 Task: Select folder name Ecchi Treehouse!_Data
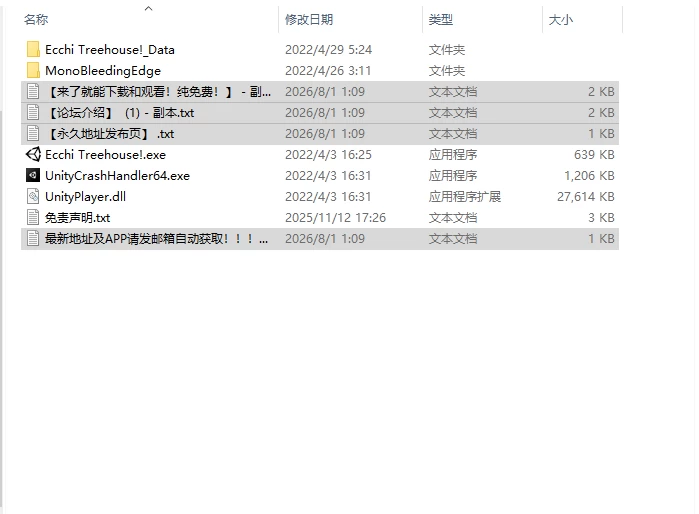pos(110,49)
